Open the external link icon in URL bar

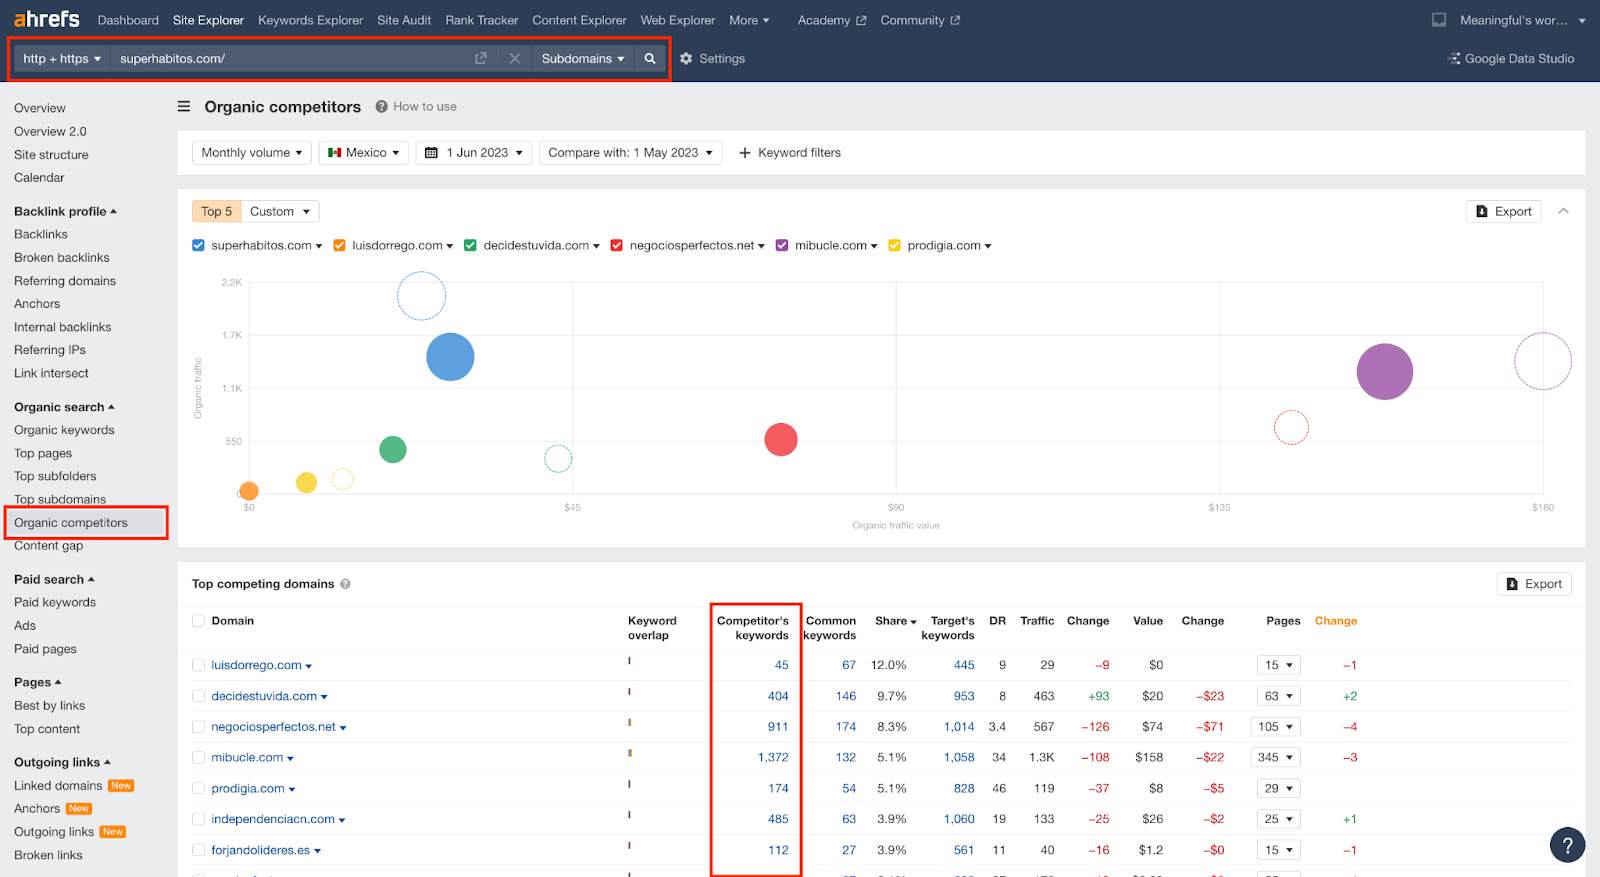point(481,59)
